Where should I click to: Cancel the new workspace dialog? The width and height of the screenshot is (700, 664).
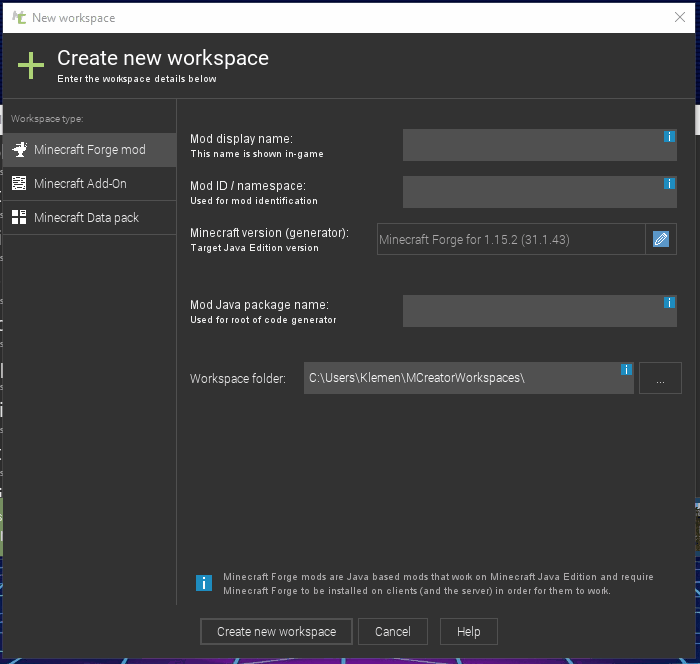[x=393, y=631]
